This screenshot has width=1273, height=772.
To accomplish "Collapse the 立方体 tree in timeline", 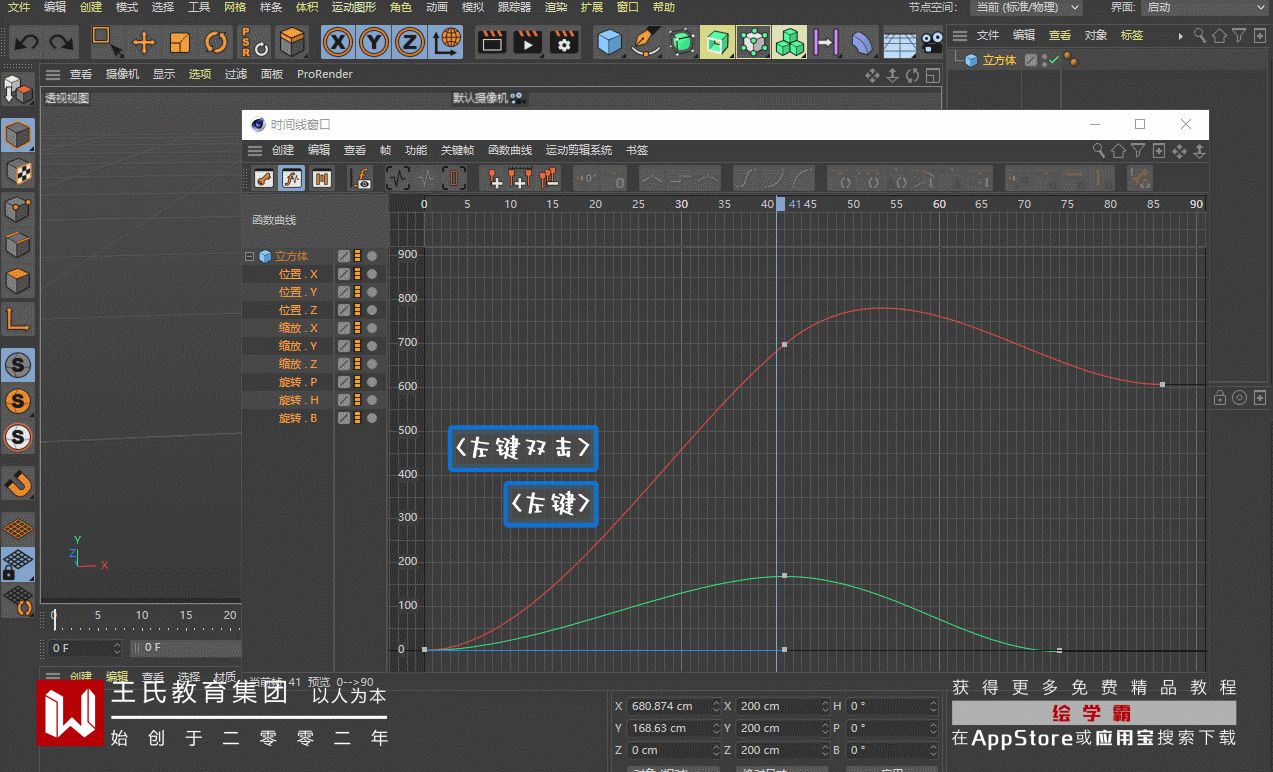I will click(x=250, y=257).
